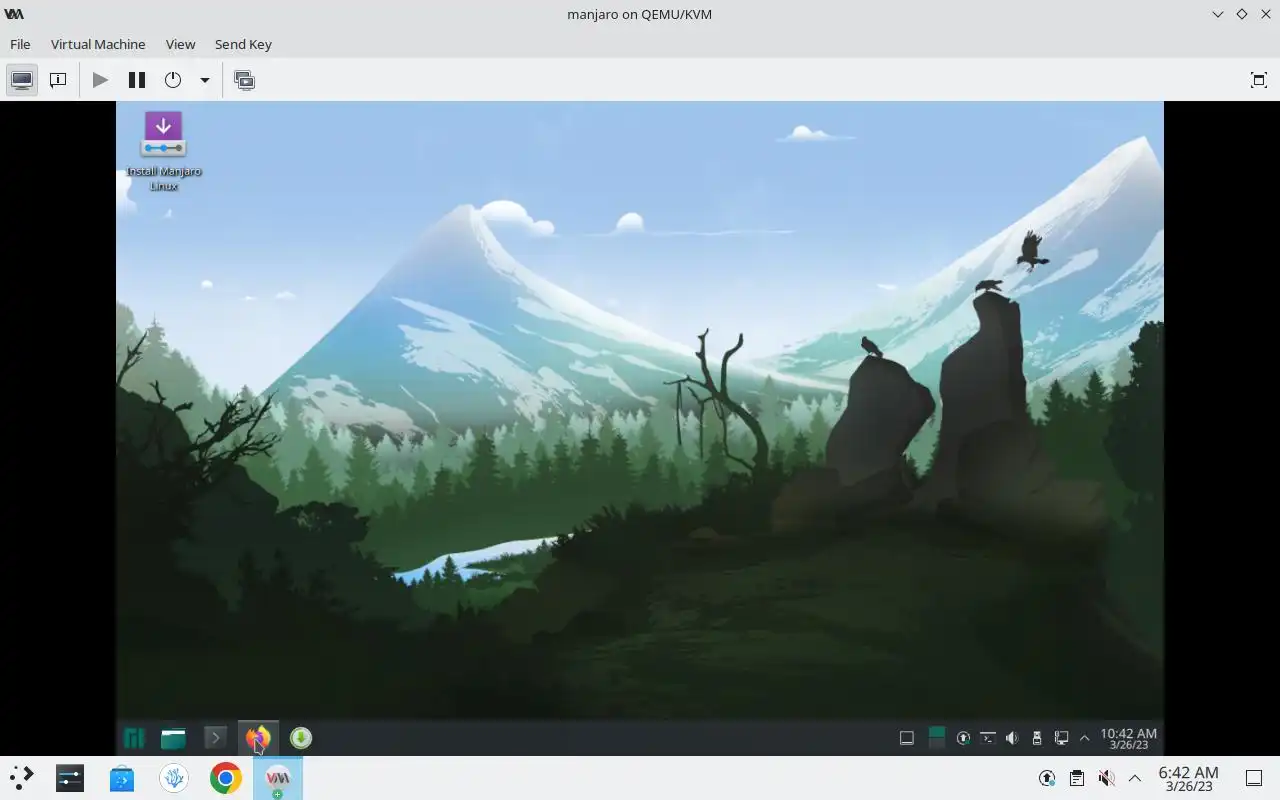The width and height of the screenshot is (1280, 800).
Task: Open guest Yakuake terminal tray icon
Action: [988, 738]
